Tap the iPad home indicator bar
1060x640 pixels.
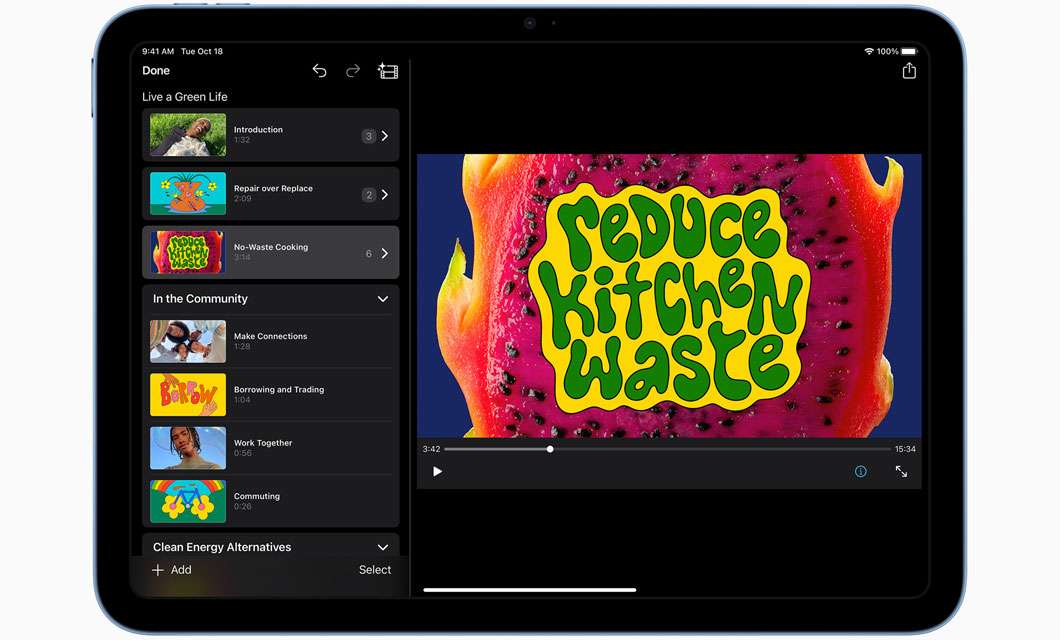(x=529, y=590)
